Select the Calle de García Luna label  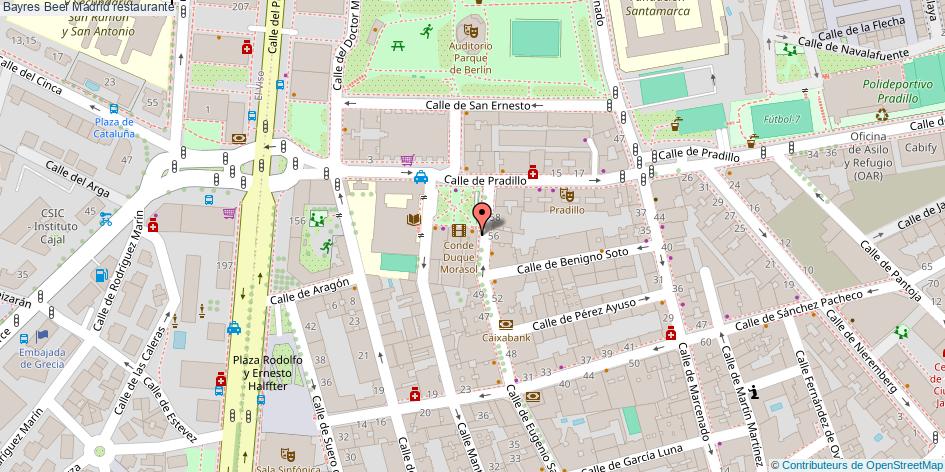click(x=633, y=459)
